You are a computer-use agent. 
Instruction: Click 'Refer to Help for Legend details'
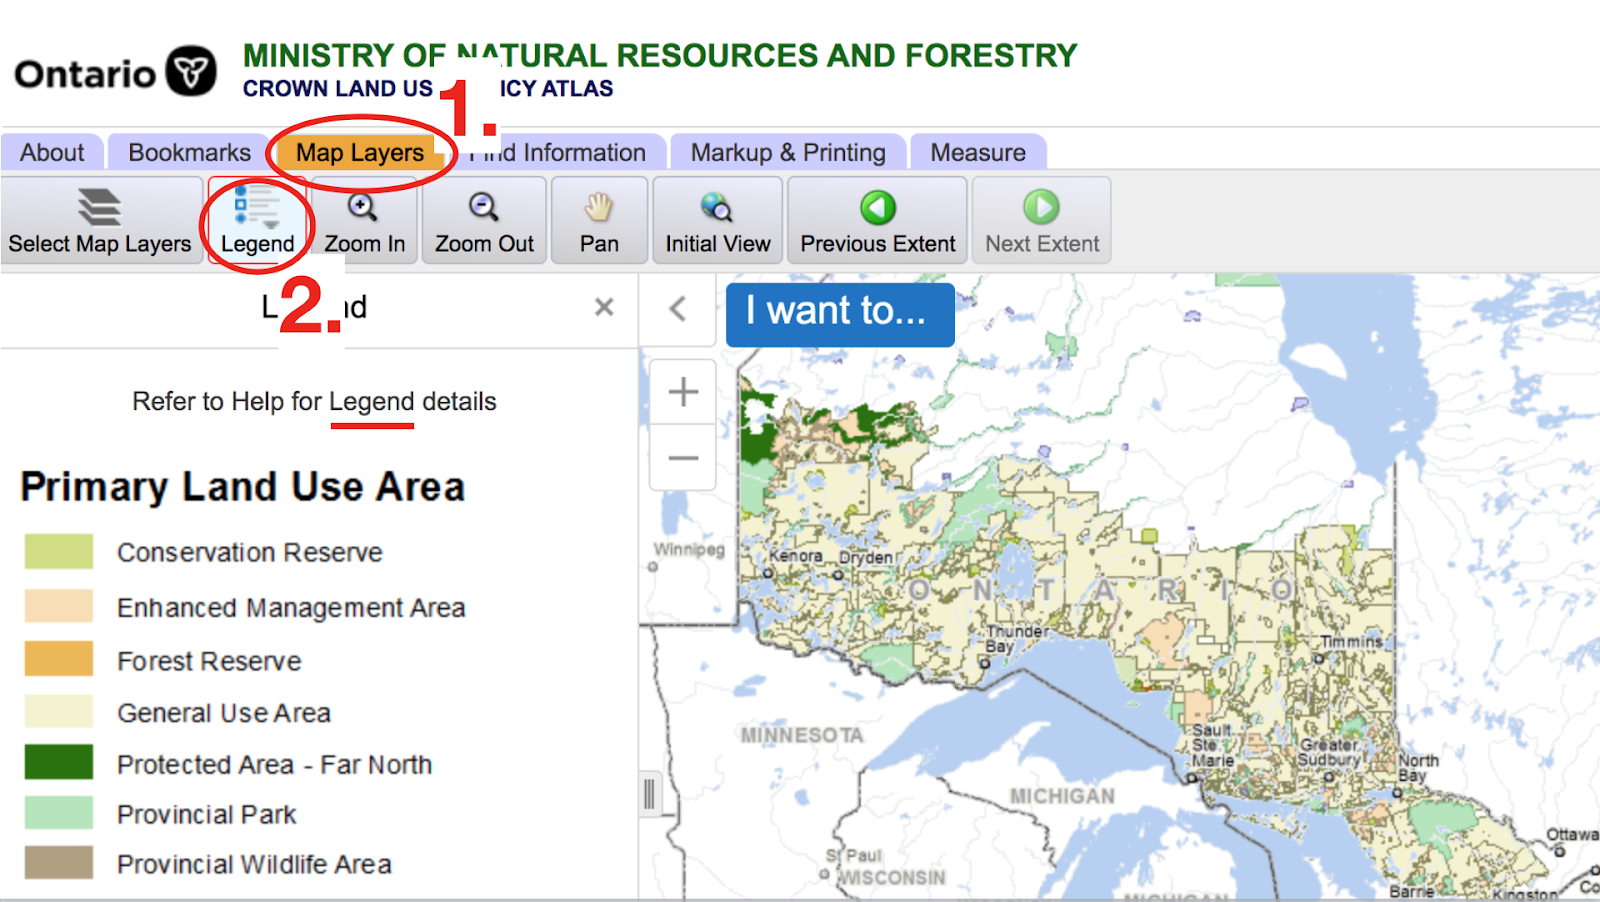(x=314, y=401)
